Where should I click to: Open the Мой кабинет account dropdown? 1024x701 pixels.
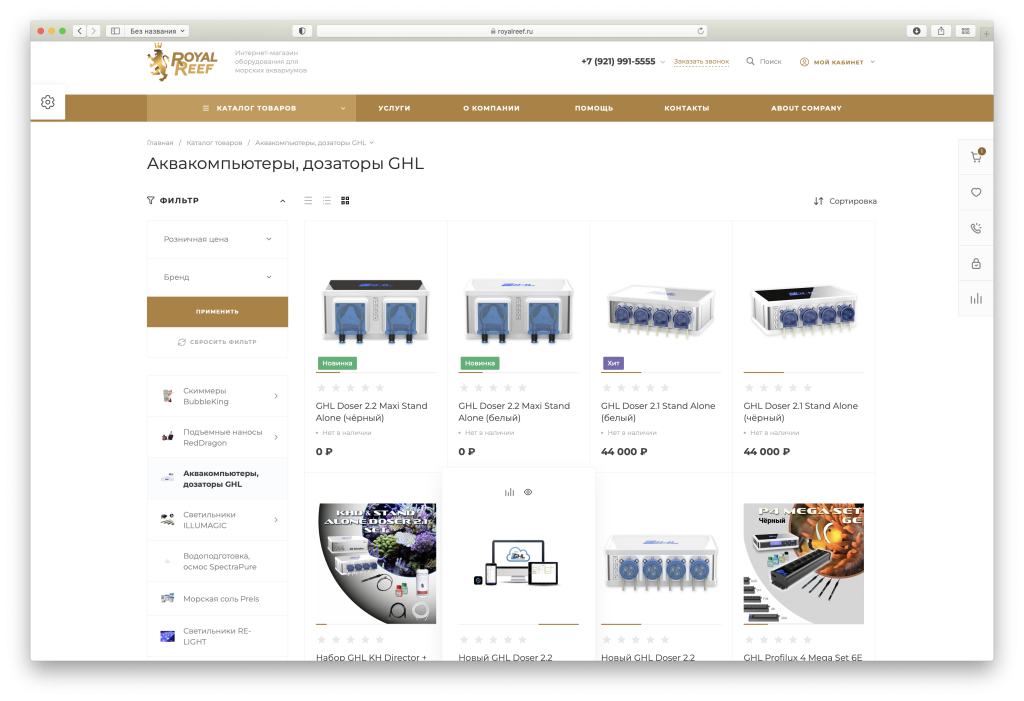tap(837, 62)
